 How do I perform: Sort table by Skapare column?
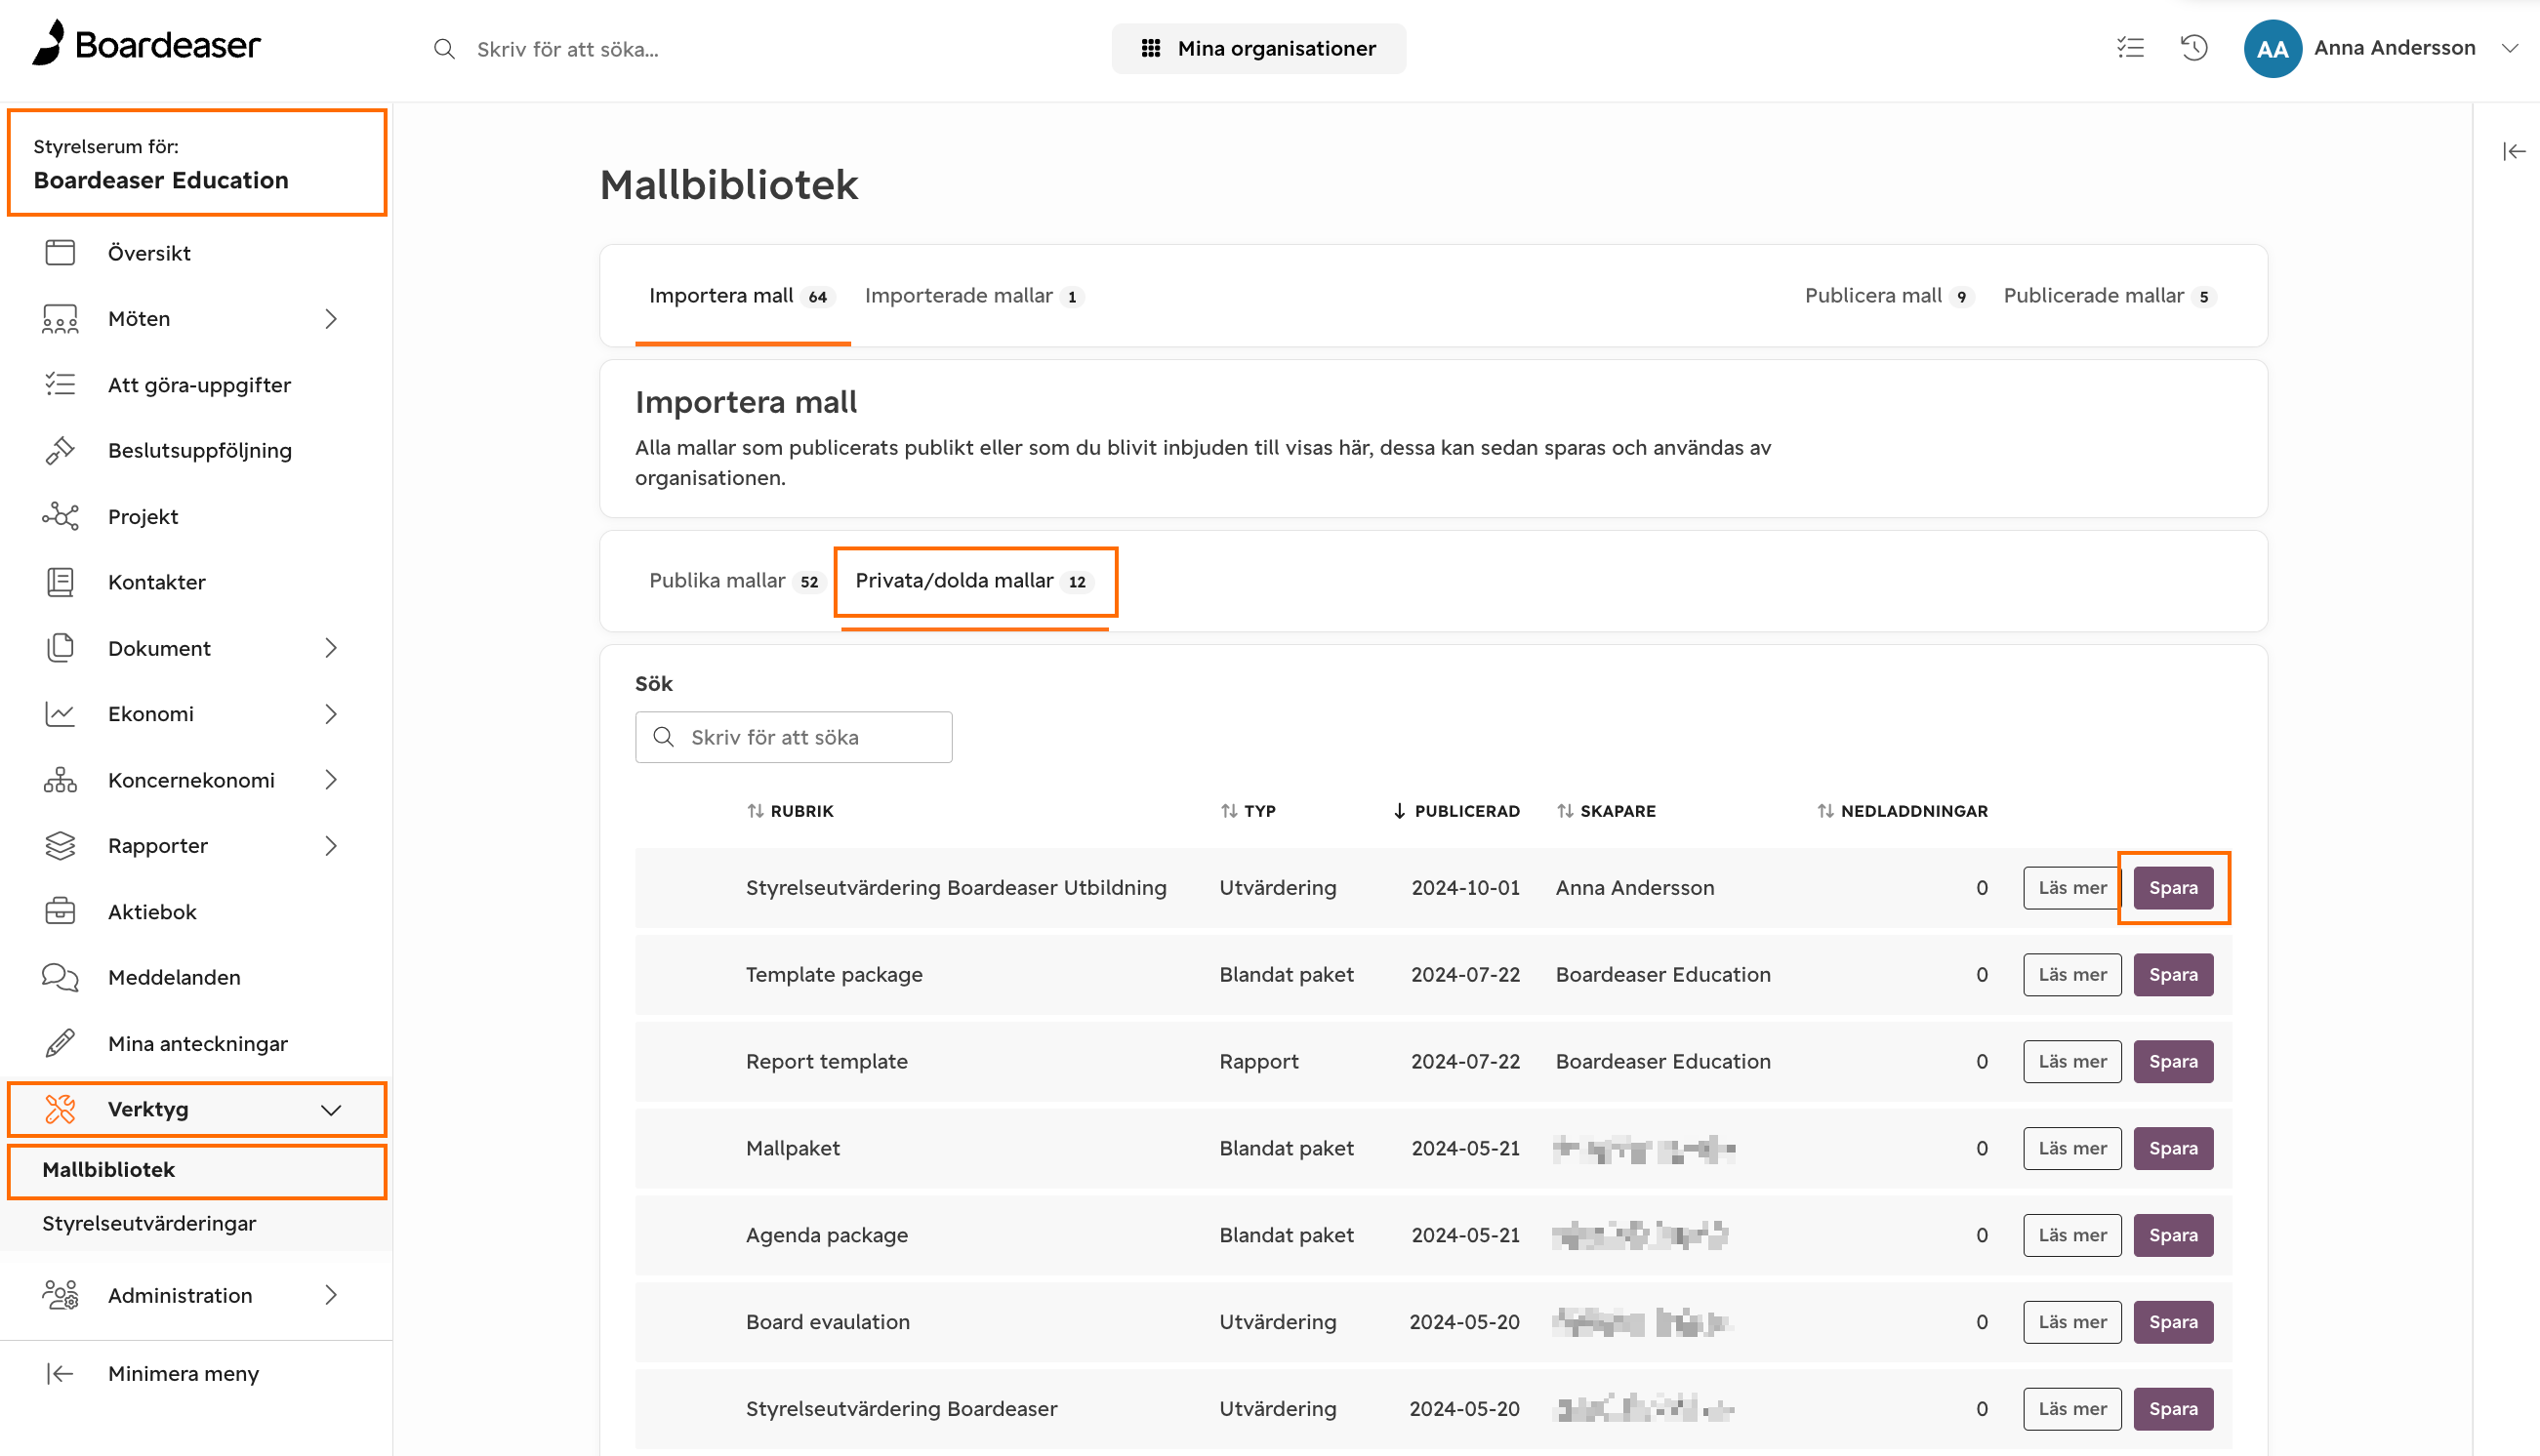(x=1606, y=811)
